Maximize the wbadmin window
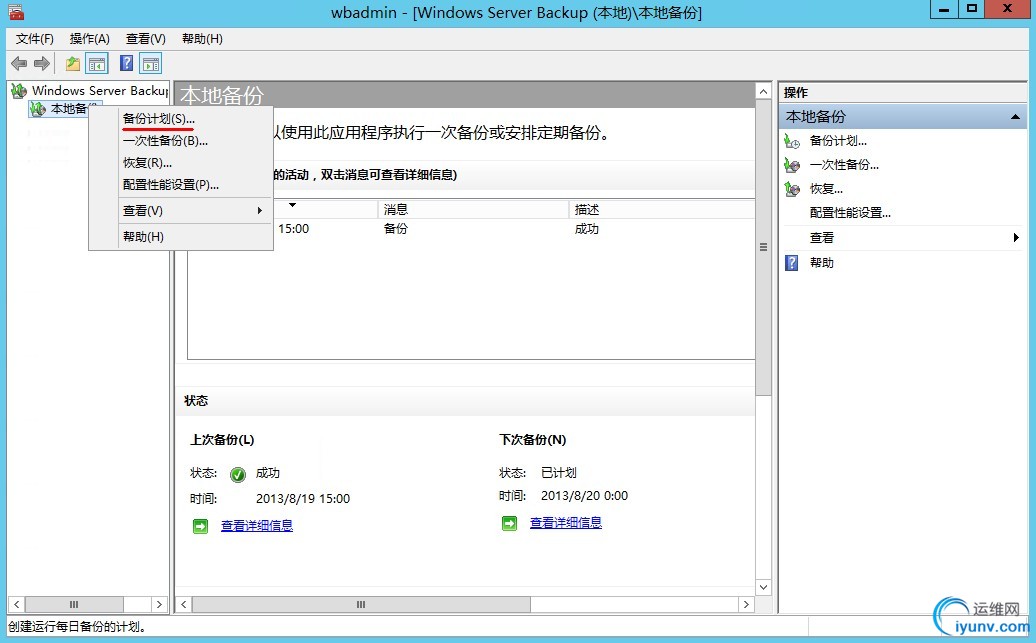The width and height of the screenshot is (1036, 643). pos(971,9)
